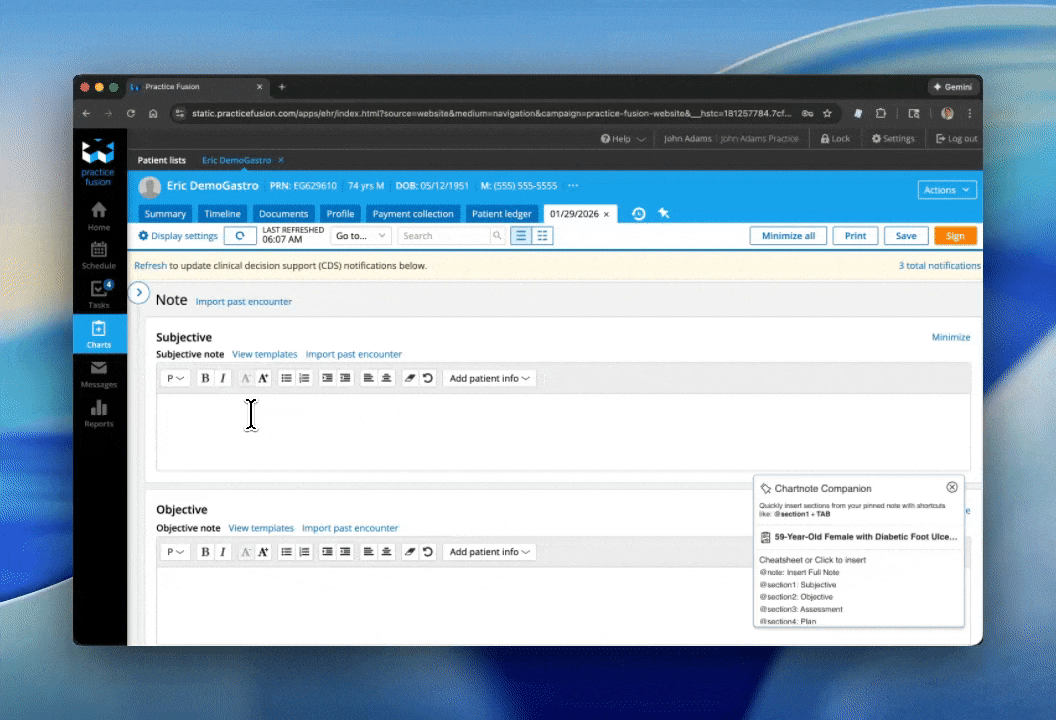
Task: Expand Add patient info dropdown in Subjective
Action: click(490, 379)
